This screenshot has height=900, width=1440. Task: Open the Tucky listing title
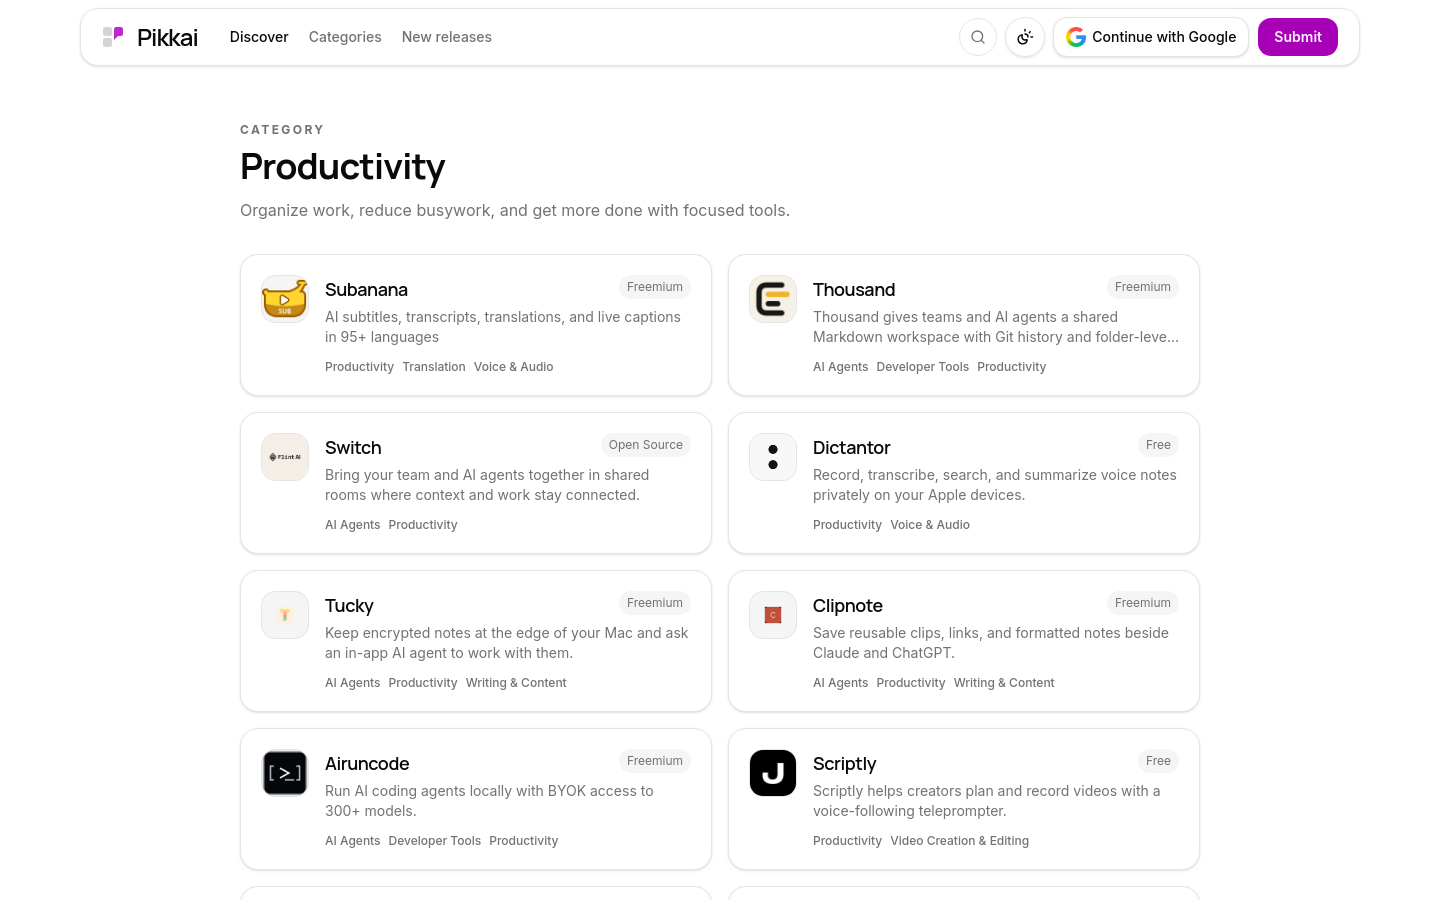pyautogui.click(x=349, y=606)
